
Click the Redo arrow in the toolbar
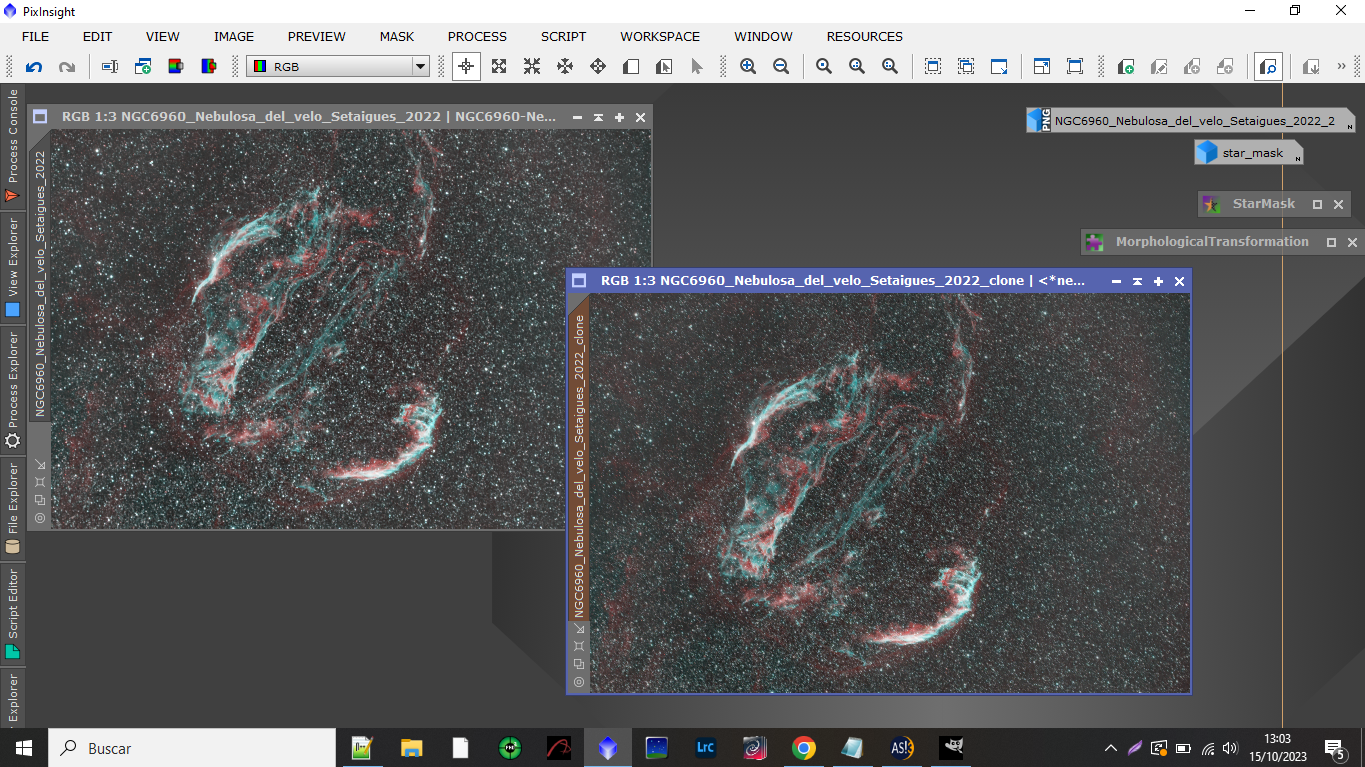[x=67, y=67]
